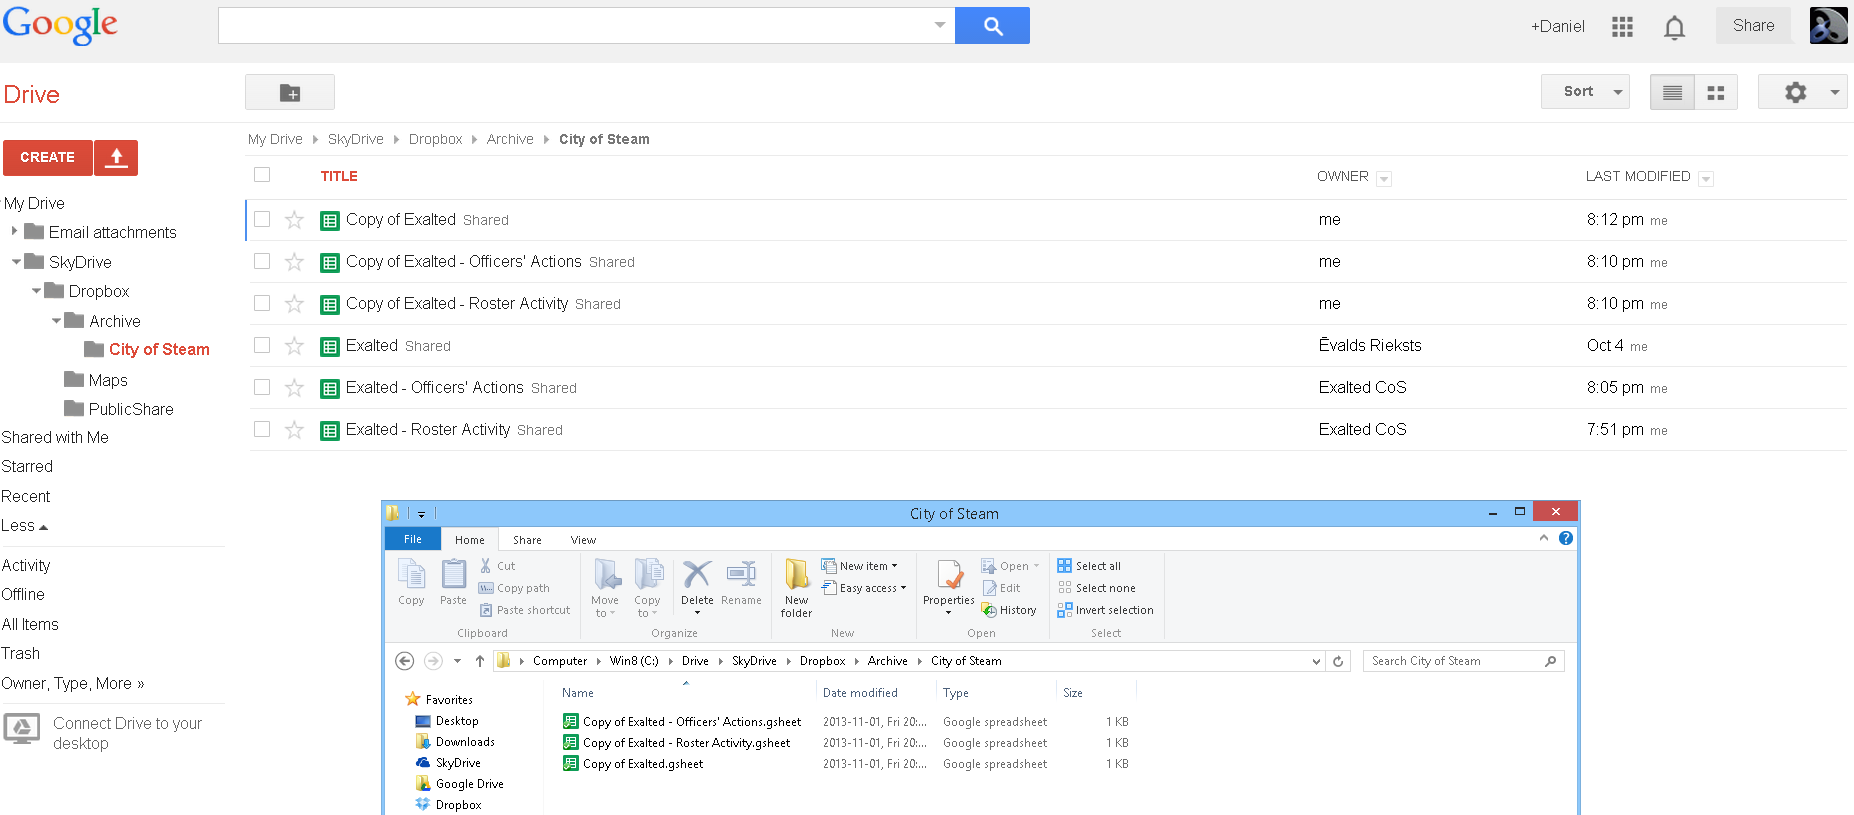Switch to the Share ribbon tab
The height and width of the screenshot is (815, 1854).
tap(527, 540)
